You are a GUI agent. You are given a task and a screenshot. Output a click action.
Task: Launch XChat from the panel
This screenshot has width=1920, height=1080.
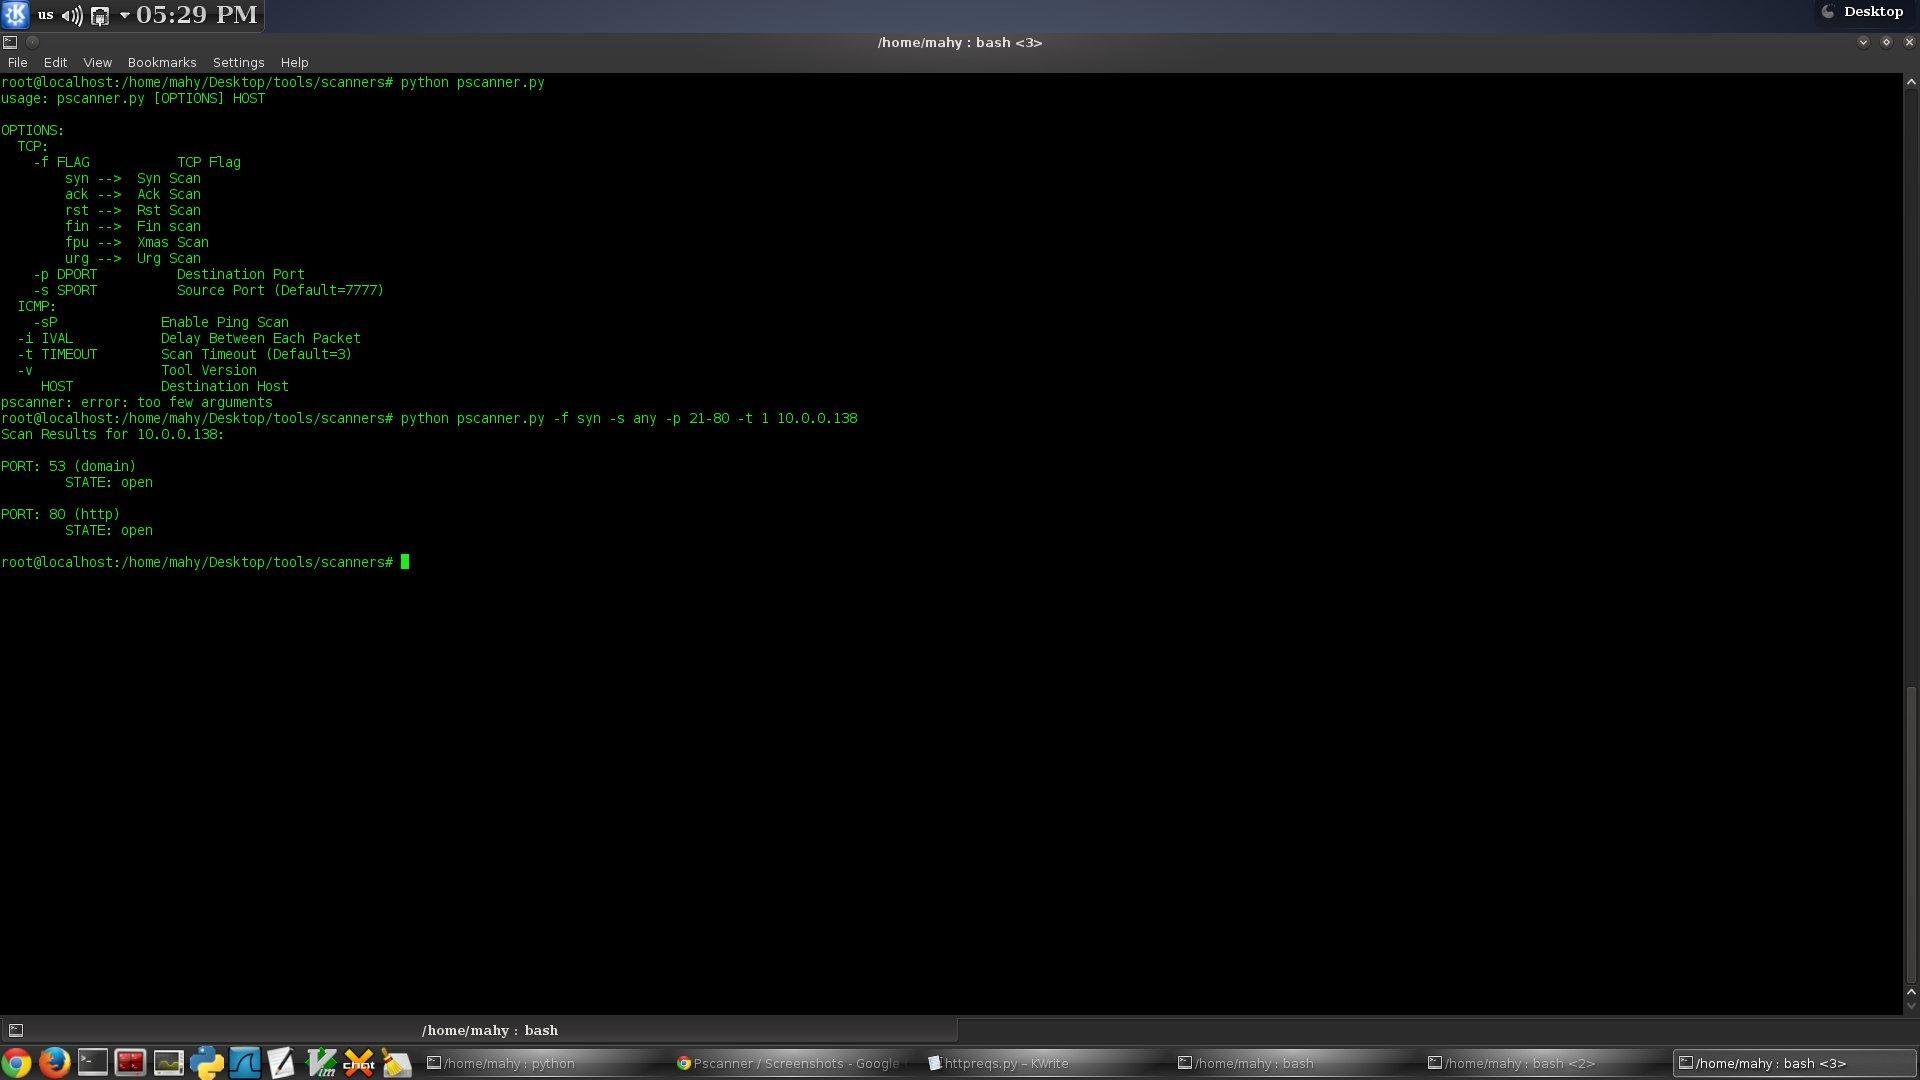(x=358, y=1062)
